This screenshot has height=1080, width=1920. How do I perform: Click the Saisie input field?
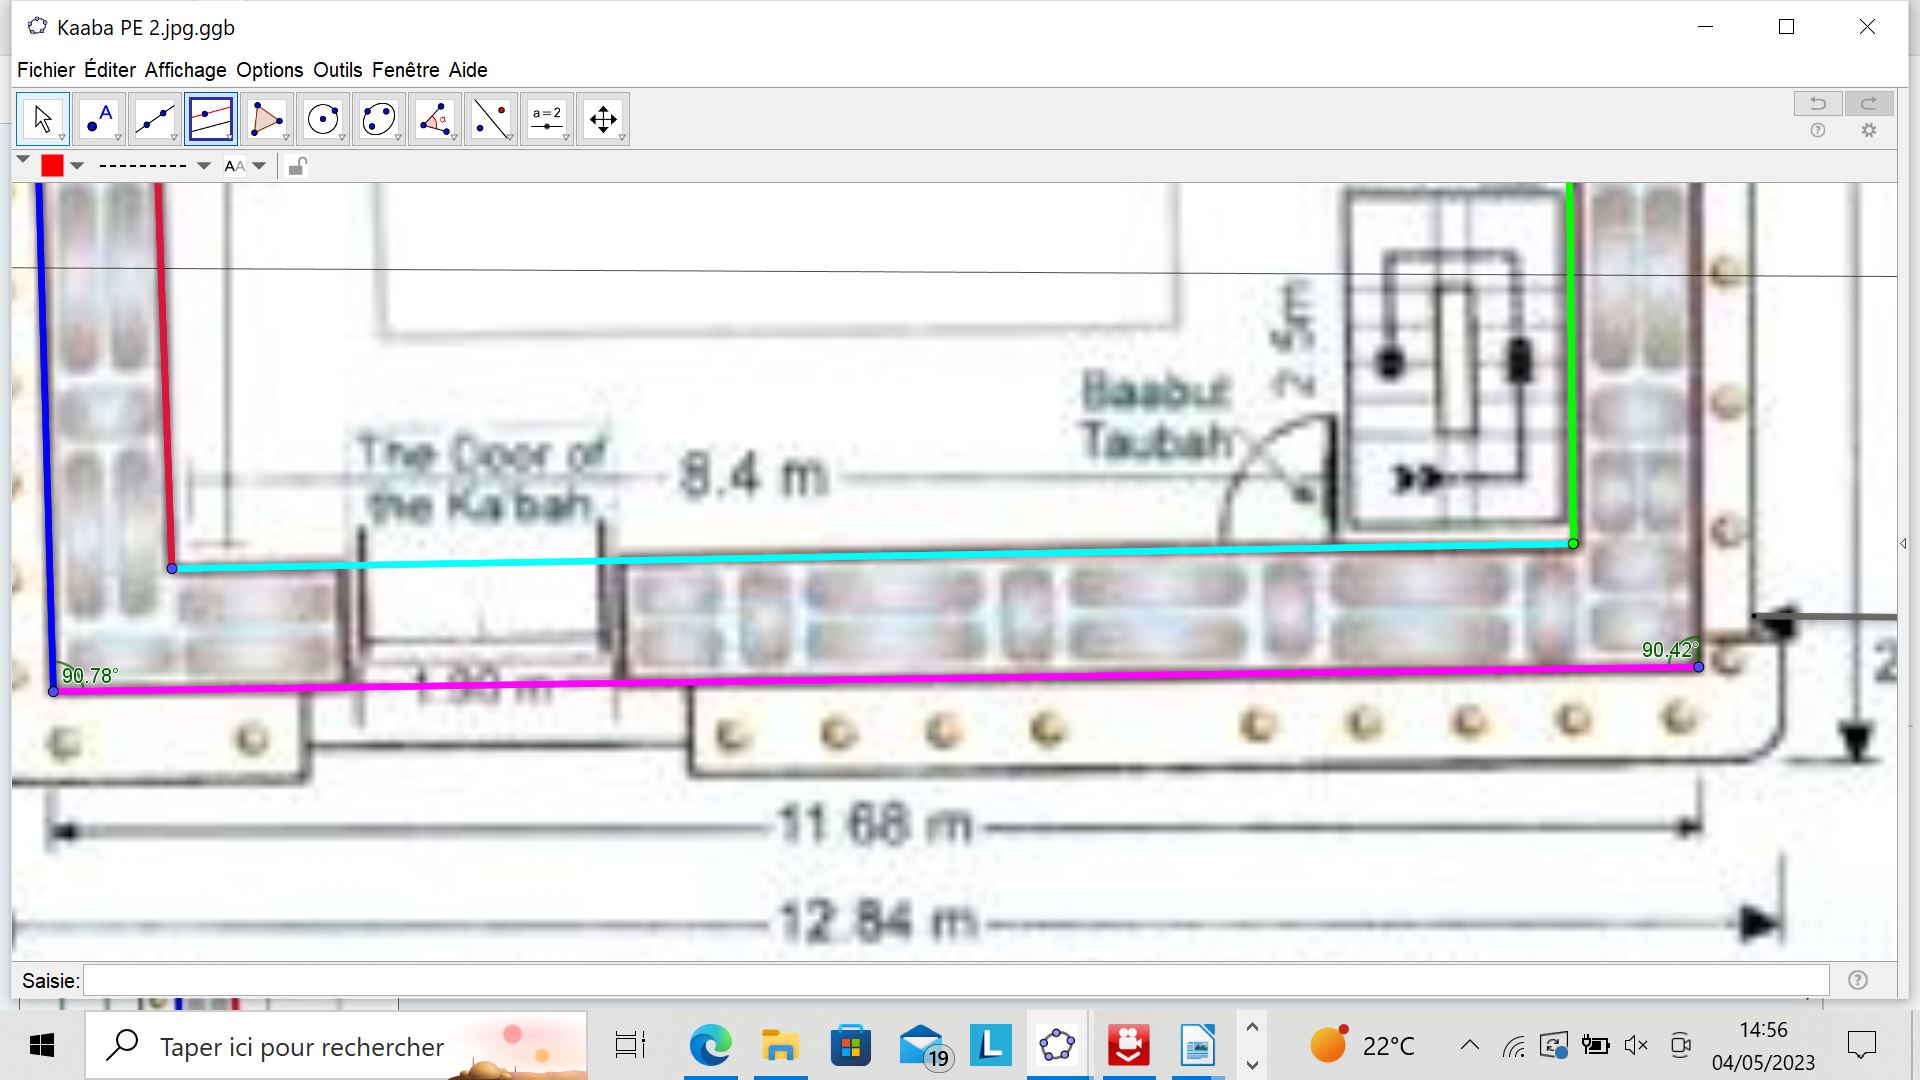point(955,981)
